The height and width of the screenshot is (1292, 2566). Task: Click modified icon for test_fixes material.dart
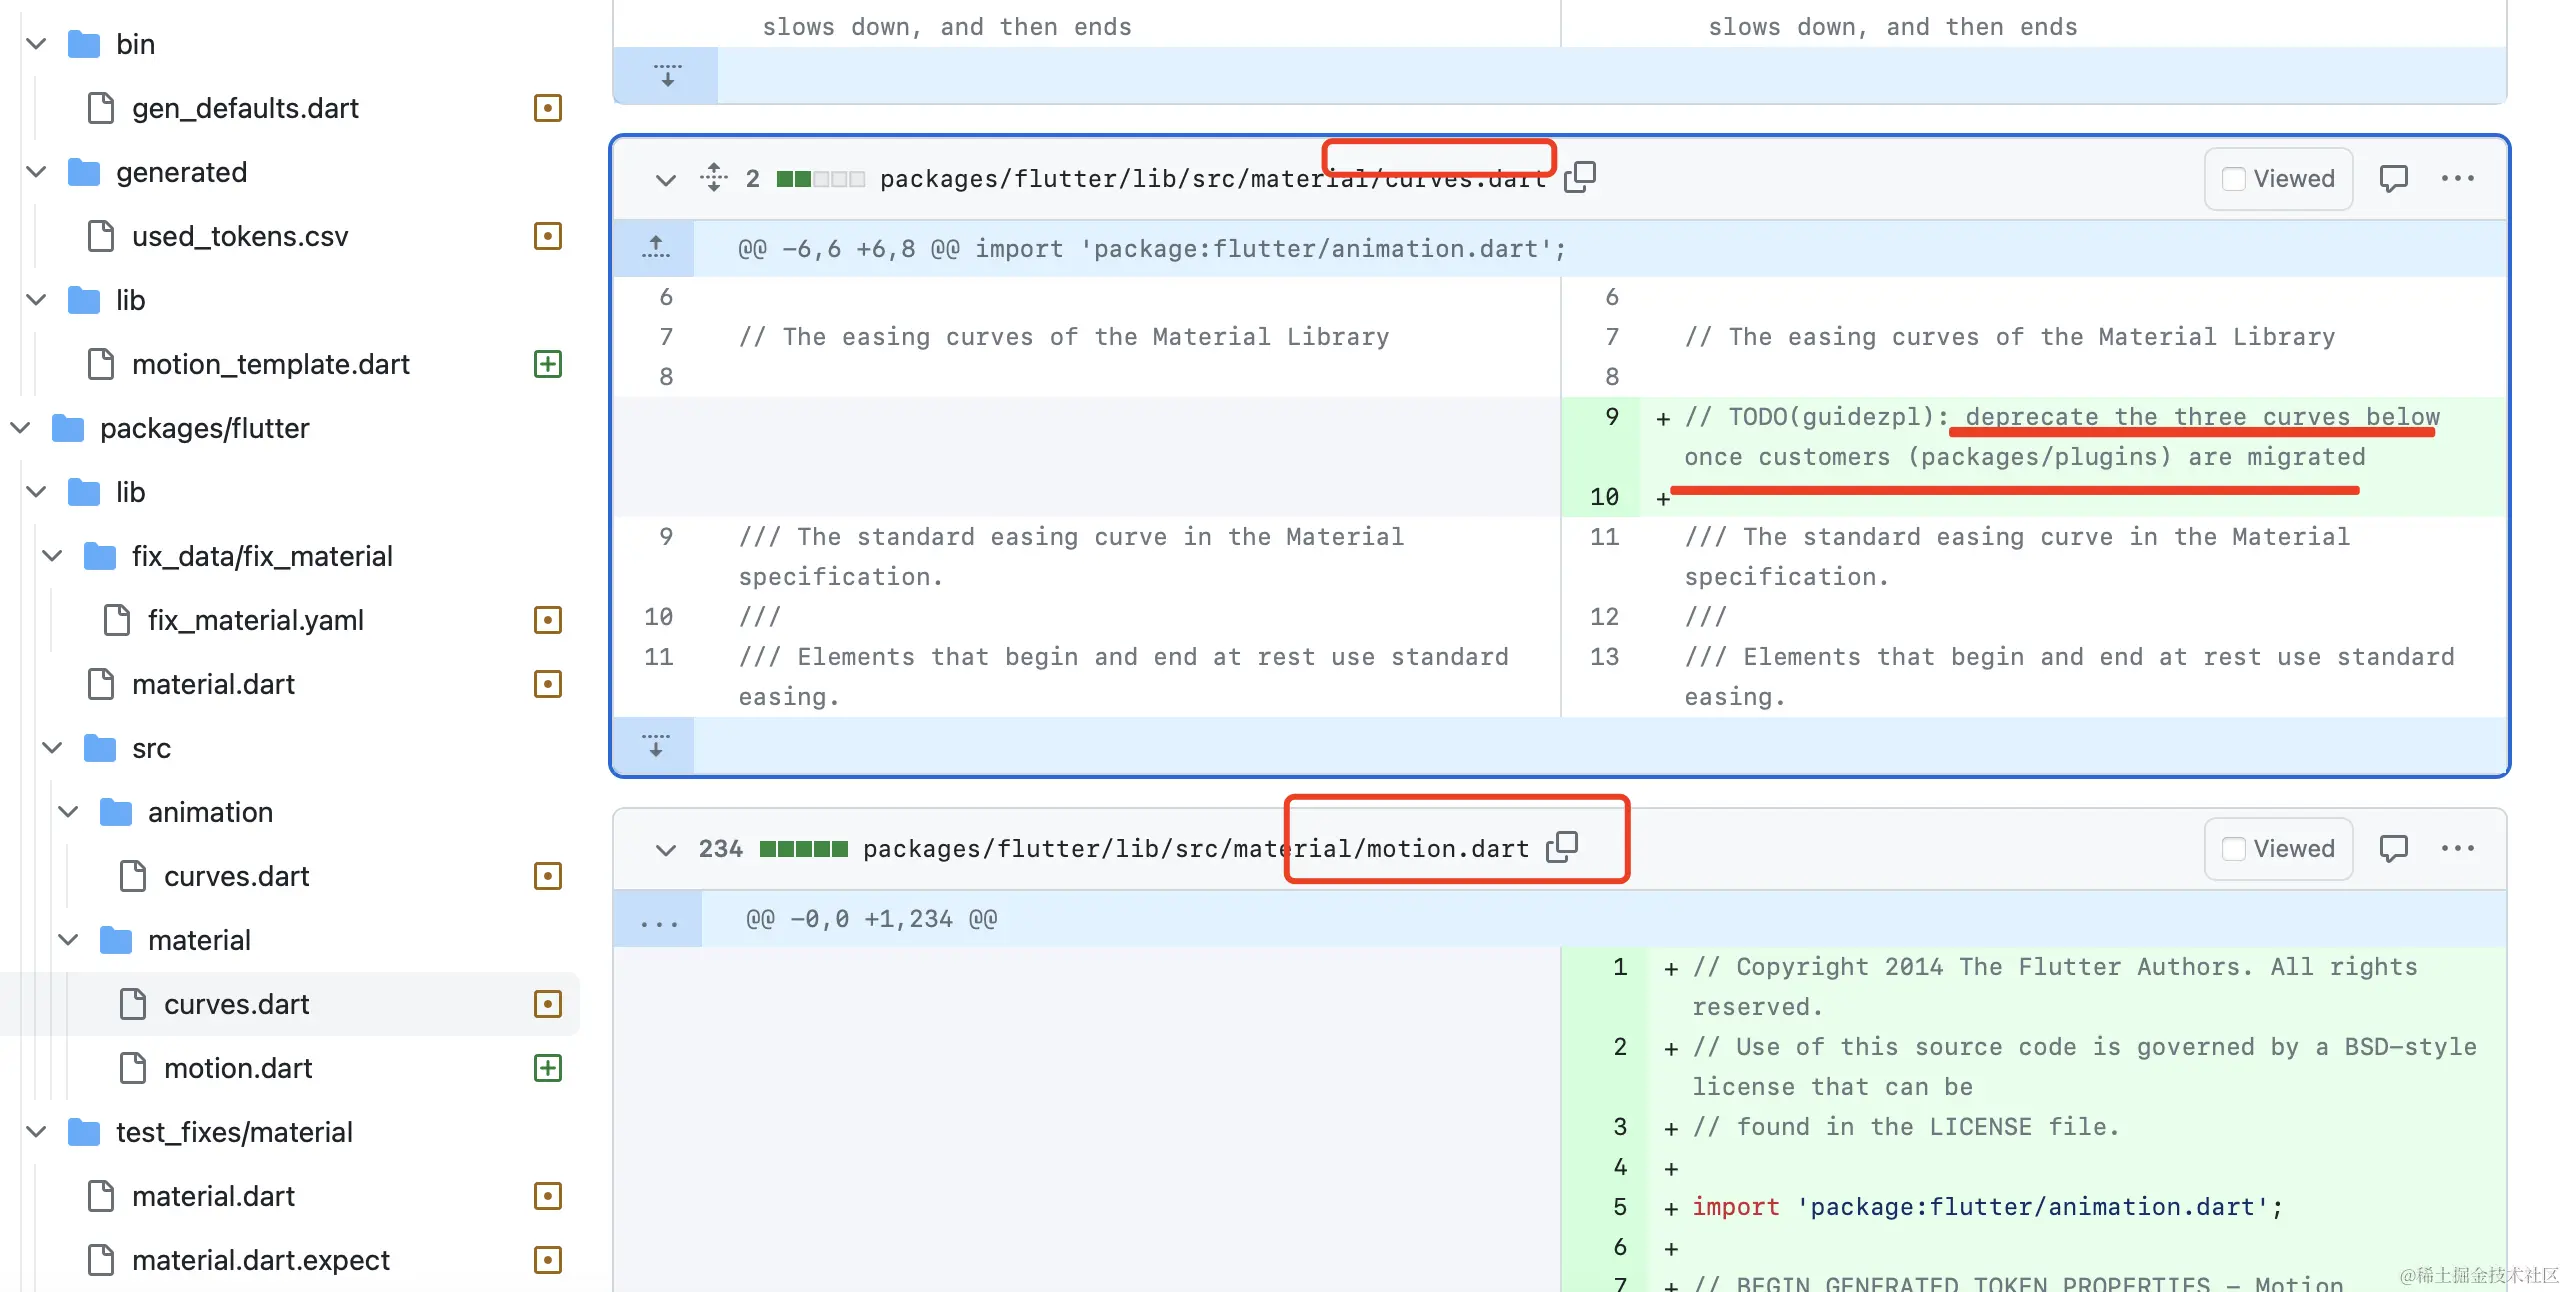pos(548,1196)
